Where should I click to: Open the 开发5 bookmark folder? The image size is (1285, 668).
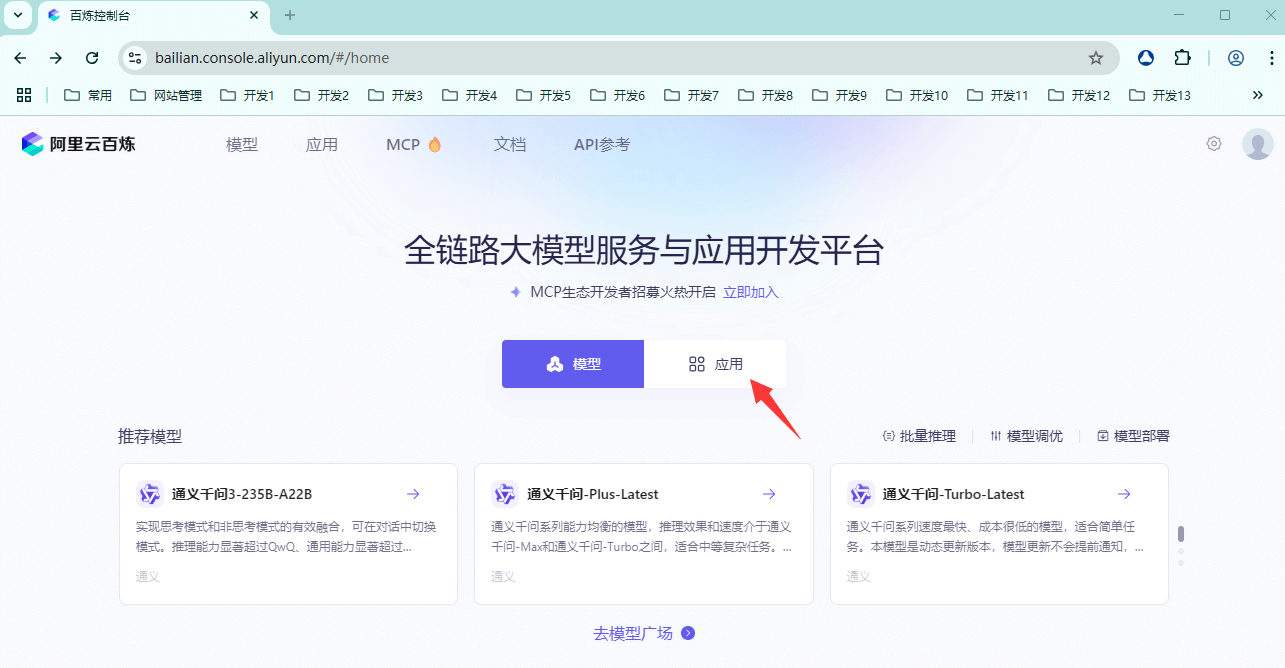click(543, 95)
